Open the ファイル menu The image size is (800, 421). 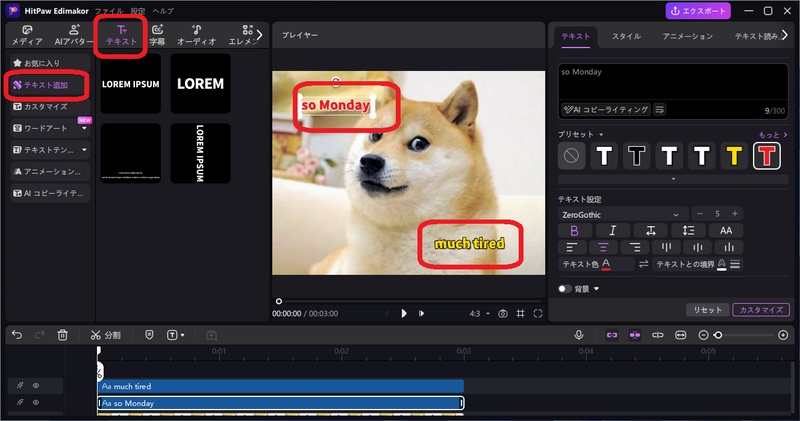tap(109, 11)
